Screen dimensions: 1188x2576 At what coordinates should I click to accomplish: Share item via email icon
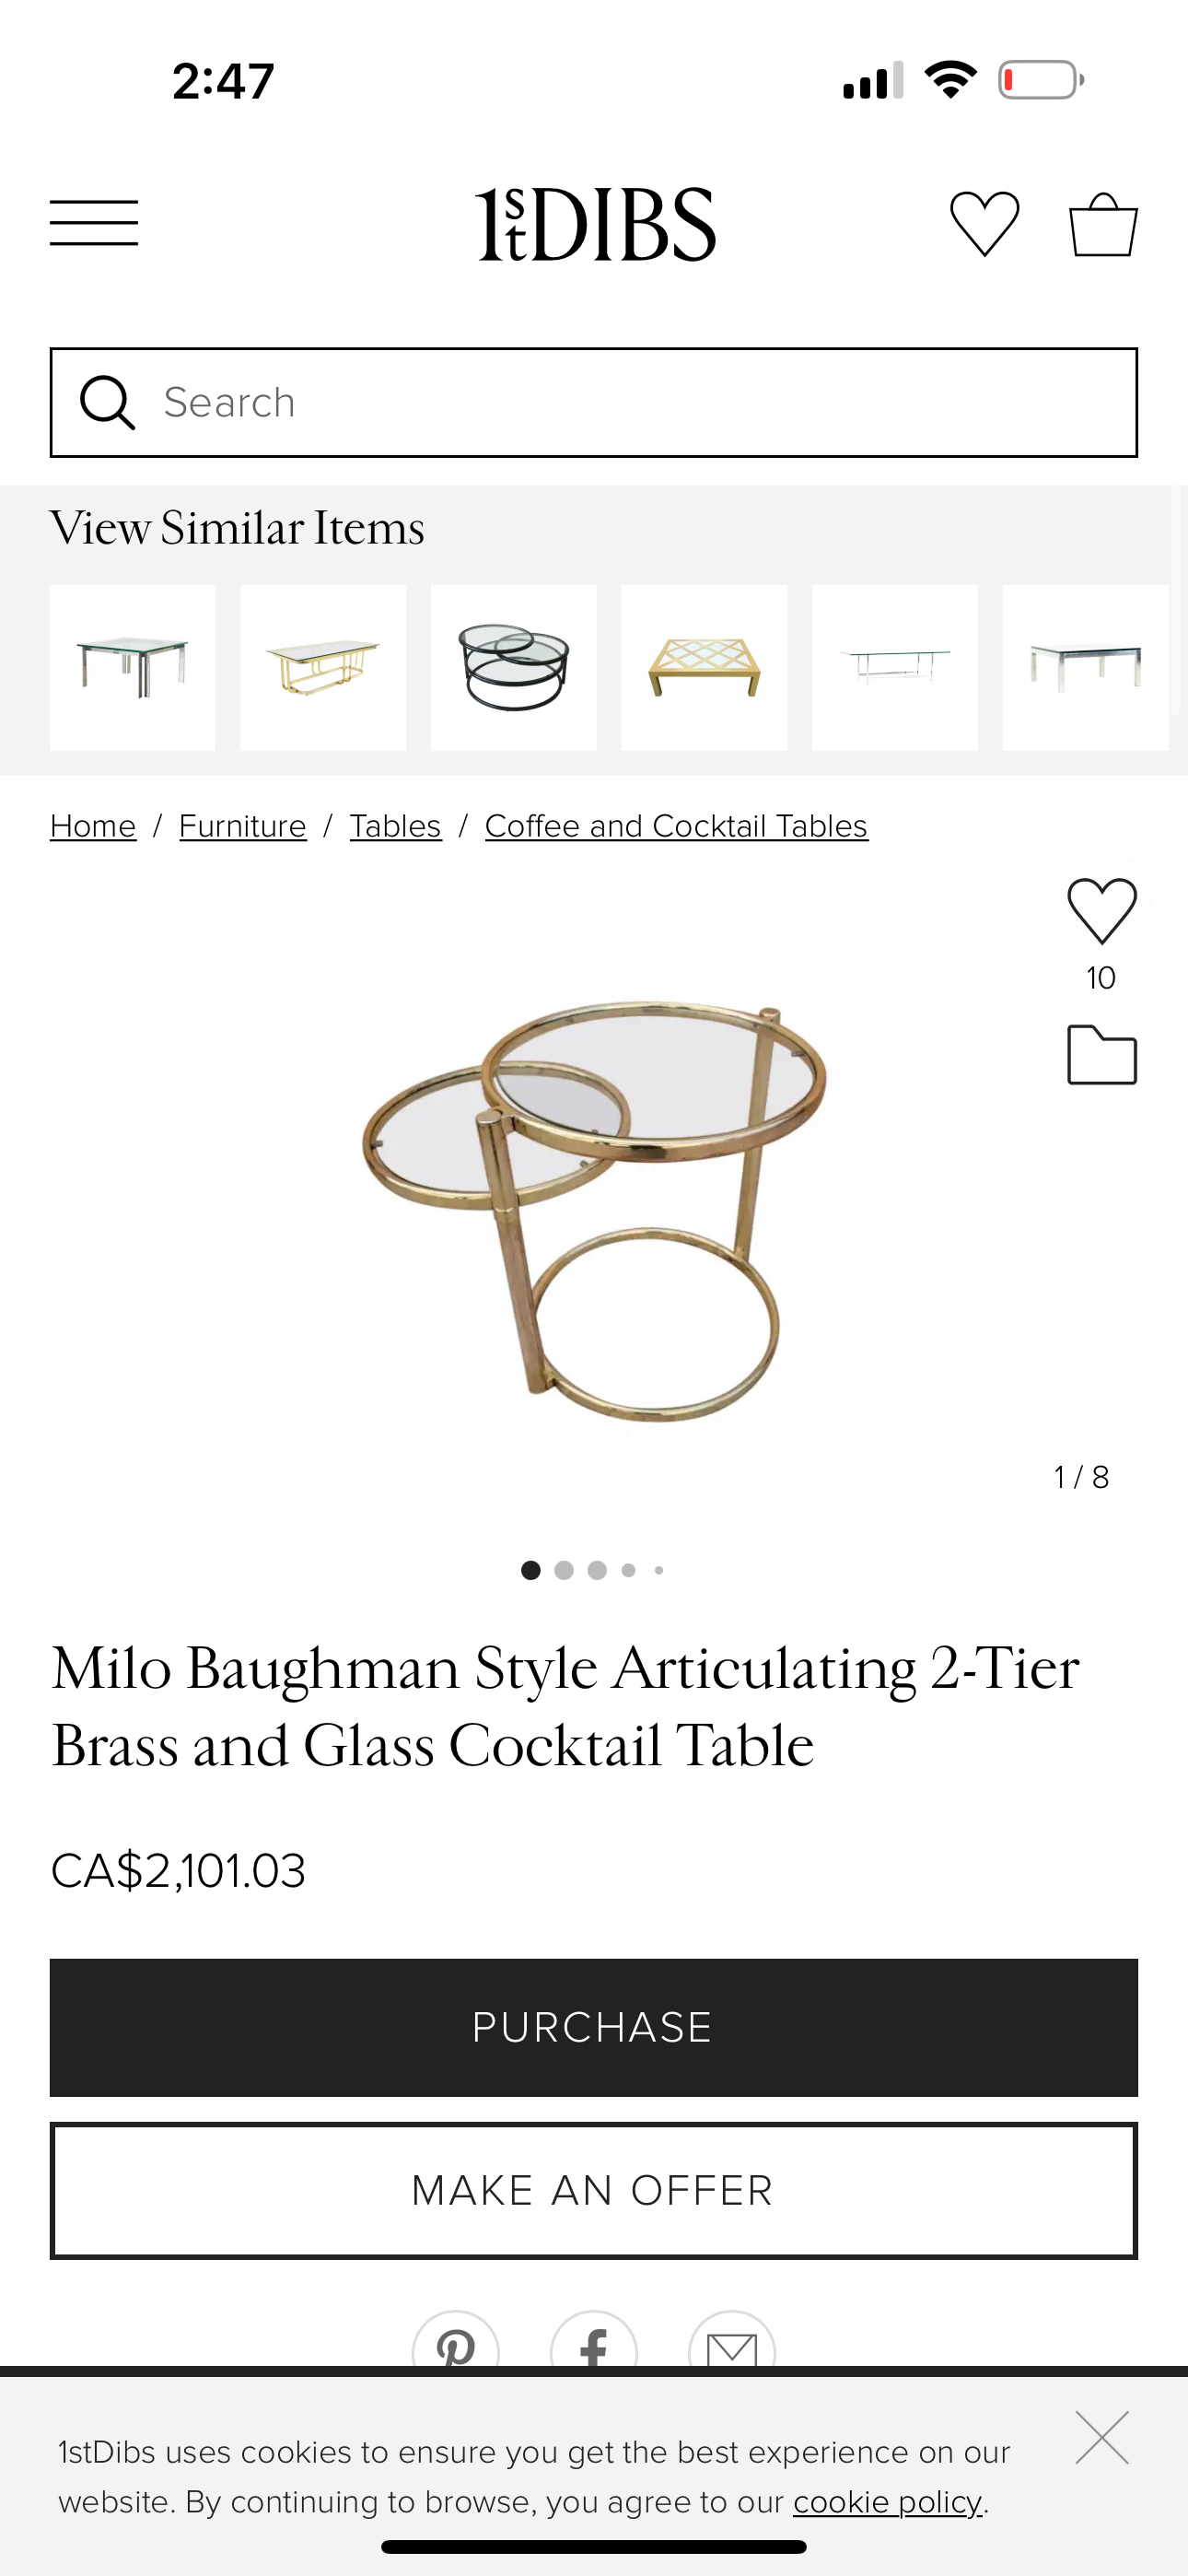(x=732, y=2345)
